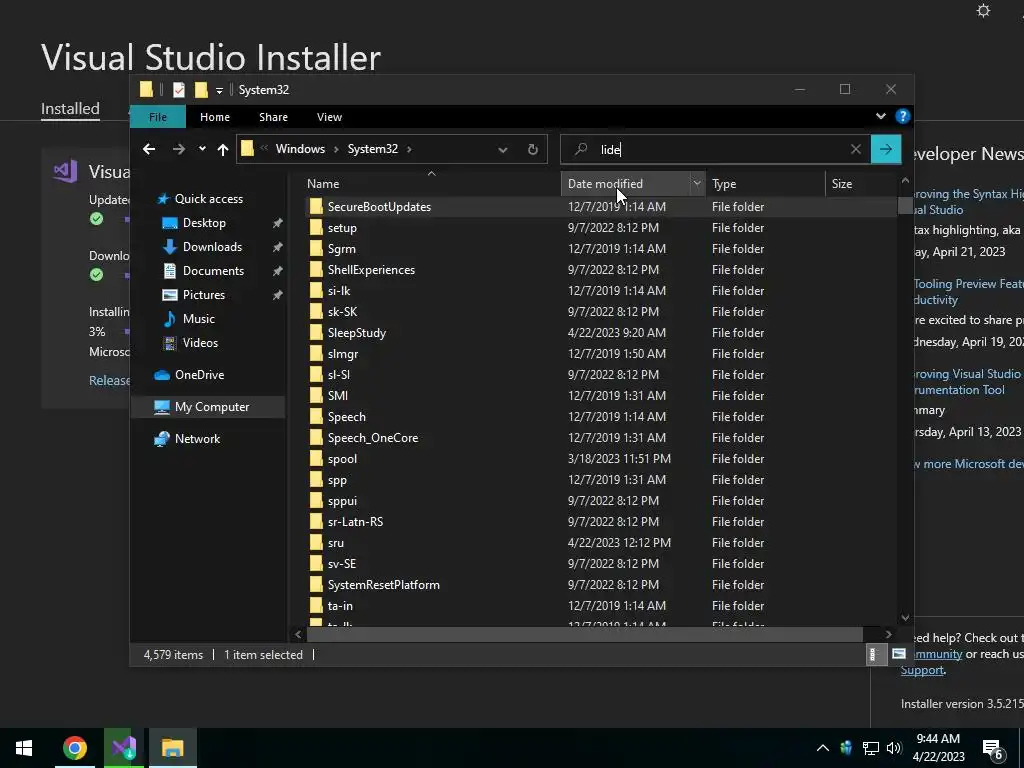The image size is (1024, 768).
Task: Open Support link in Visual Studio Installer
Action: [922, 670]
